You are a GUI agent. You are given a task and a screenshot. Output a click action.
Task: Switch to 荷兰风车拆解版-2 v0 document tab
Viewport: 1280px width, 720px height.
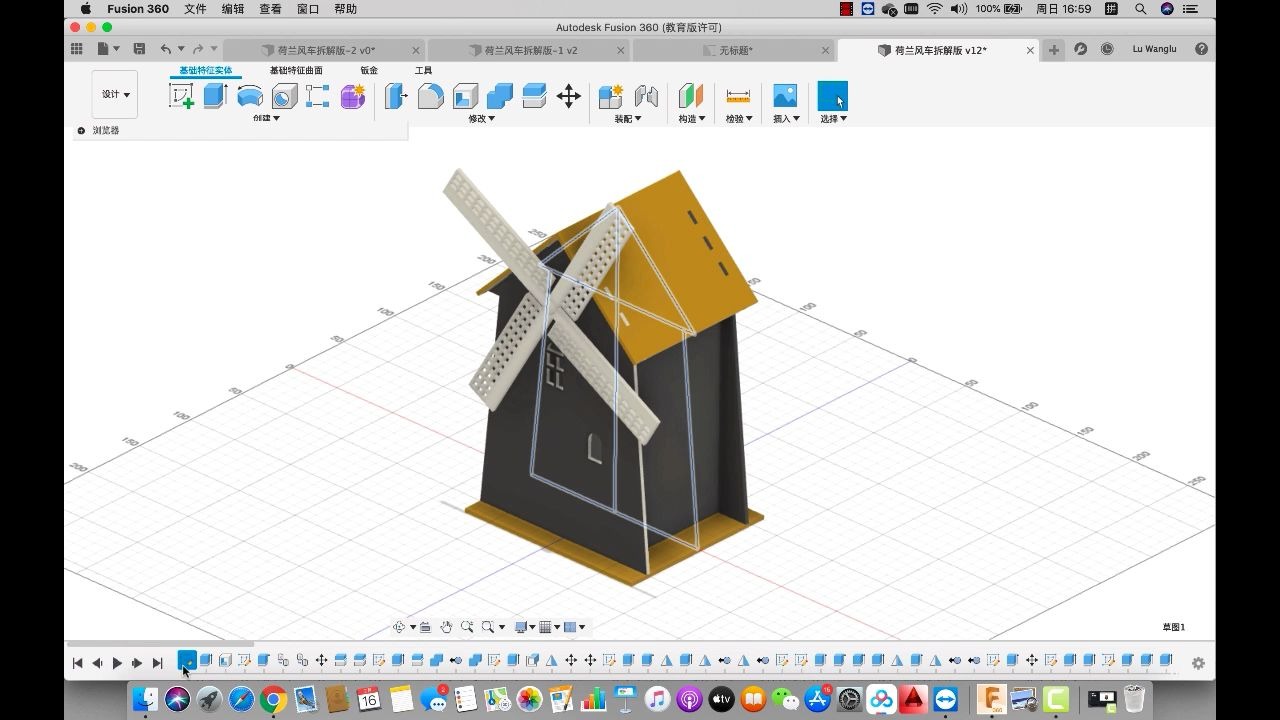[x=324, y=50]
